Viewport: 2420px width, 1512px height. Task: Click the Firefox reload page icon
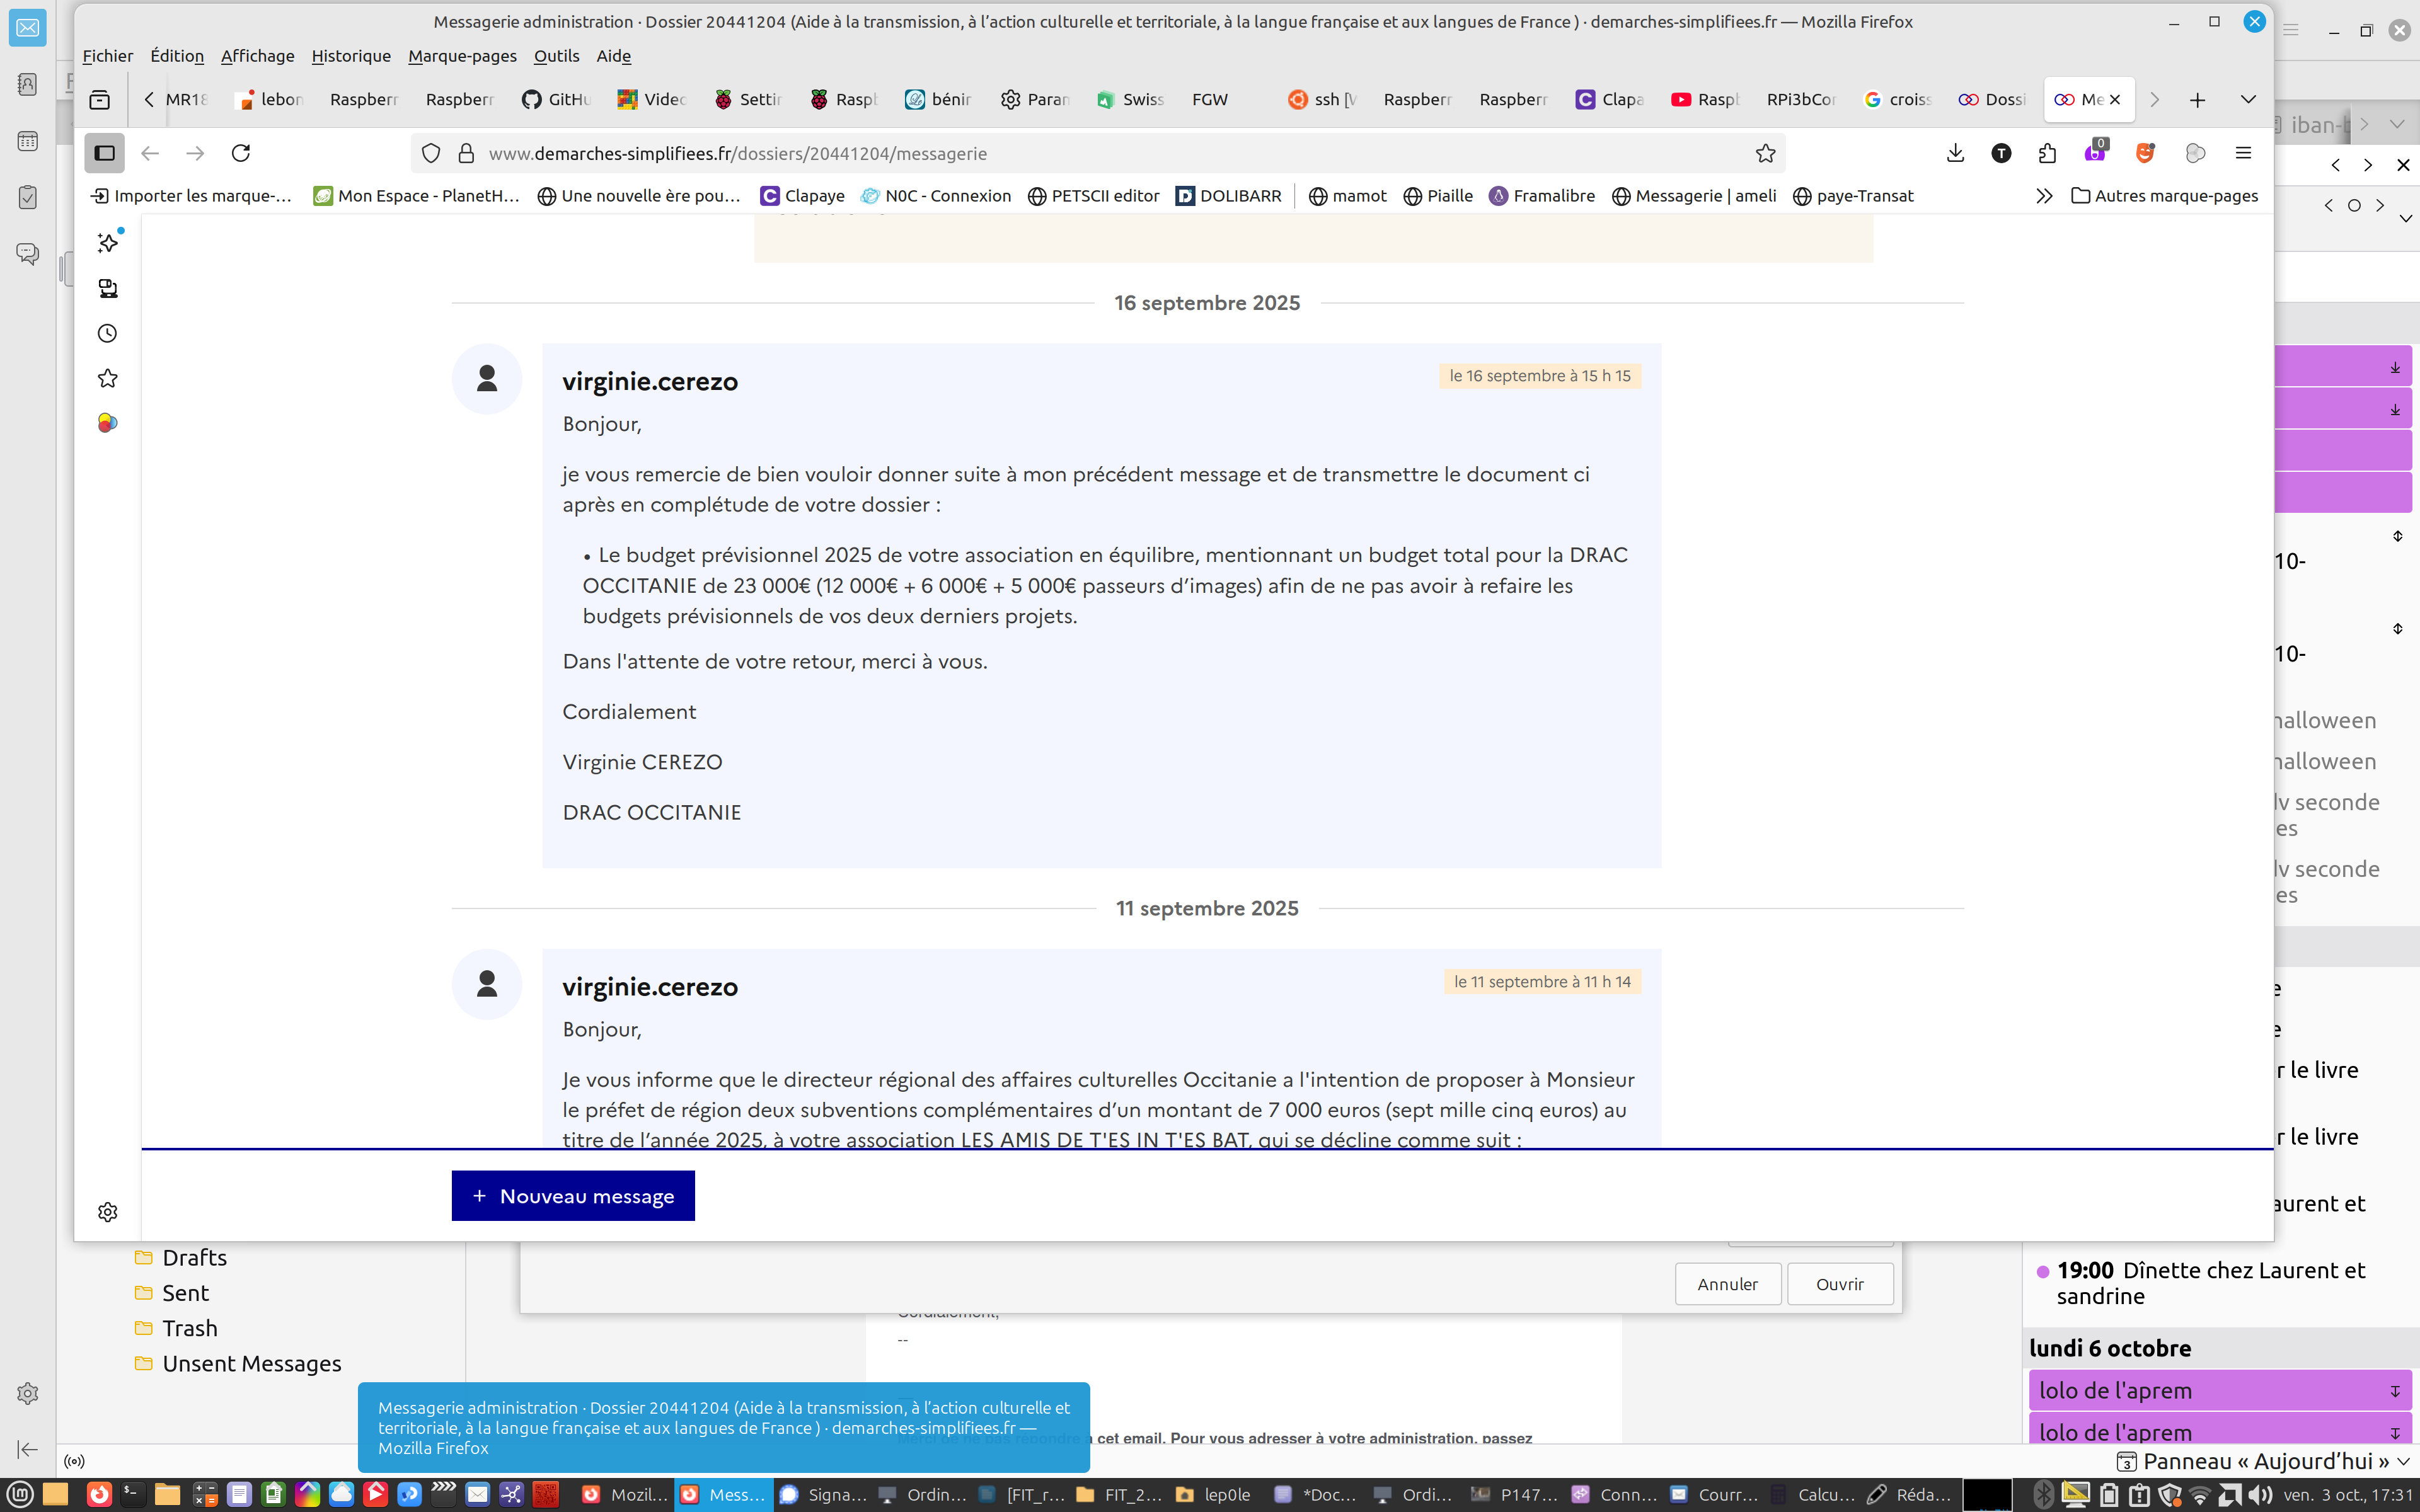(241, 153)
